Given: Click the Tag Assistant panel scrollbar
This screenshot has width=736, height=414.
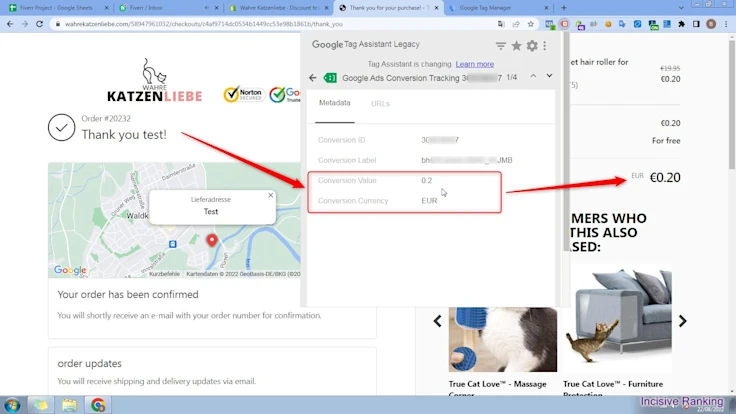Looking at the screenshot, I should click(x=567, y=141).
